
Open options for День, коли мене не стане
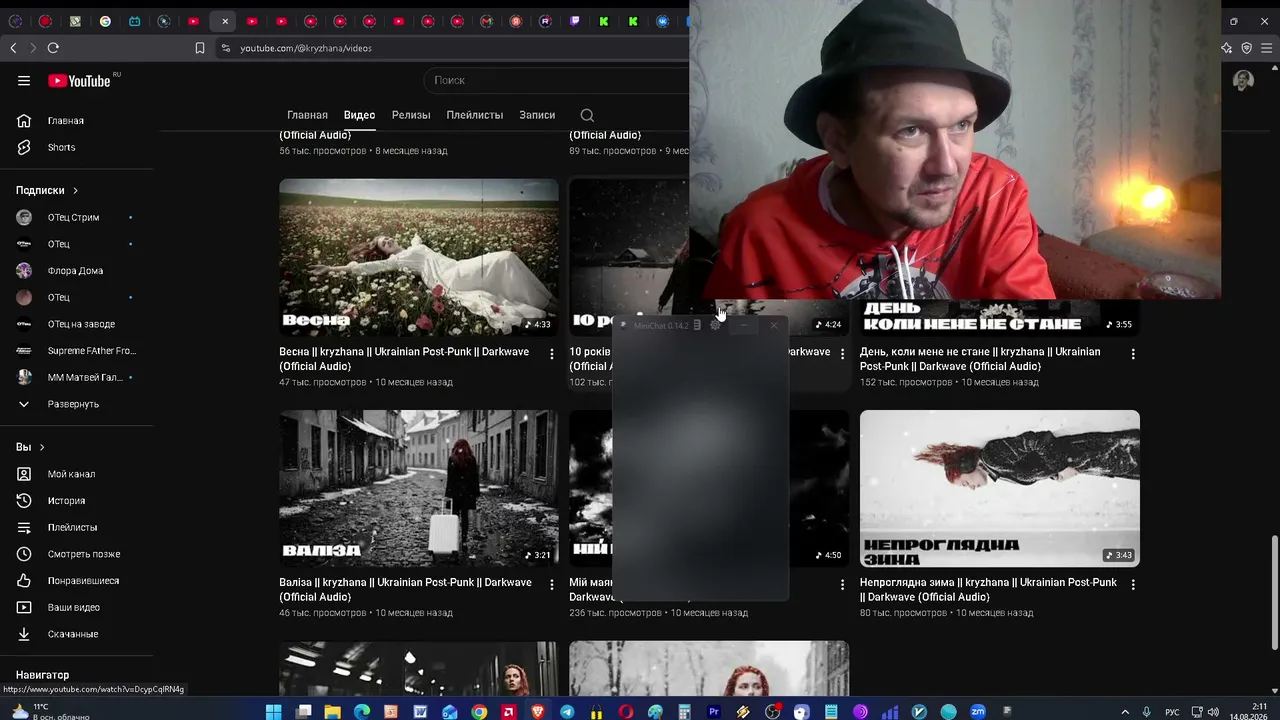1133,354
